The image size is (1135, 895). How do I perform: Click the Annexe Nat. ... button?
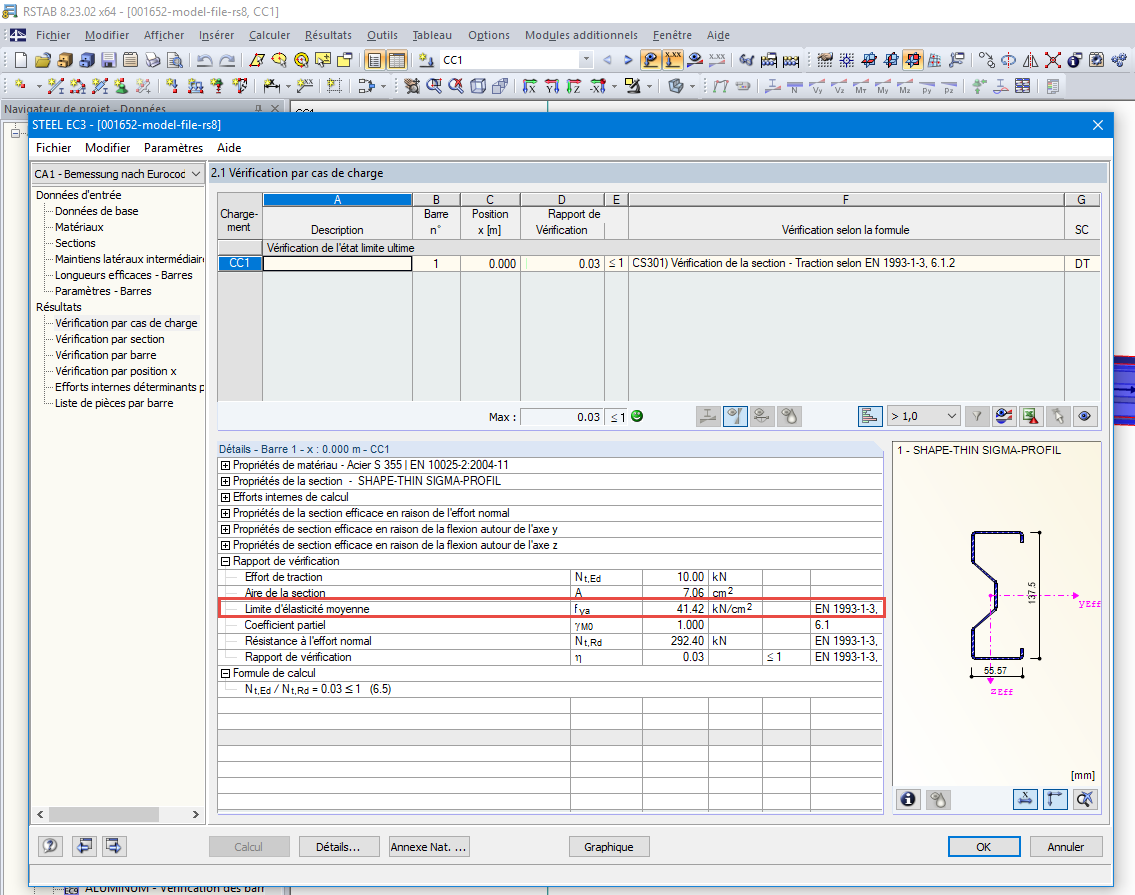(429, 846)
